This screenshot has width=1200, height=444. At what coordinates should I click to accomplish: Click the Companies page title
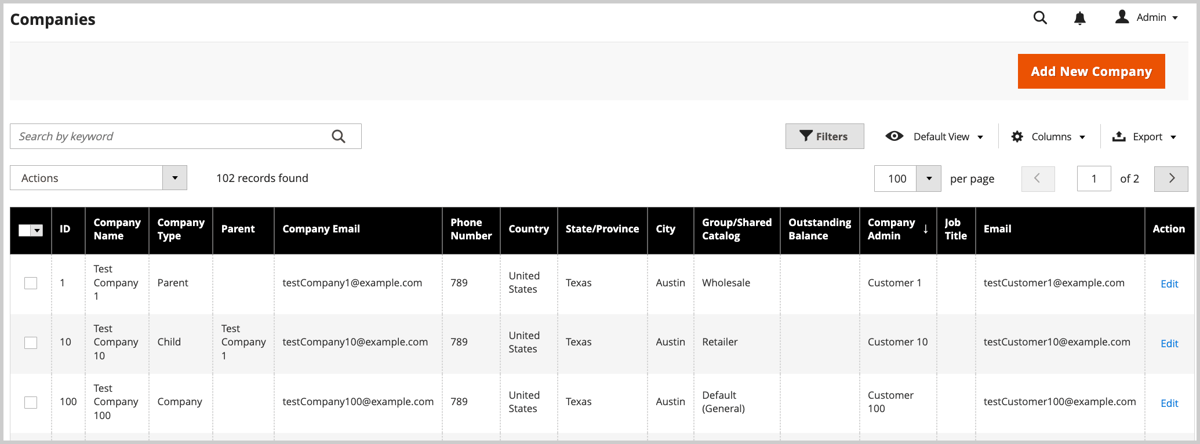pyautogui.click(x=53, y=19)
